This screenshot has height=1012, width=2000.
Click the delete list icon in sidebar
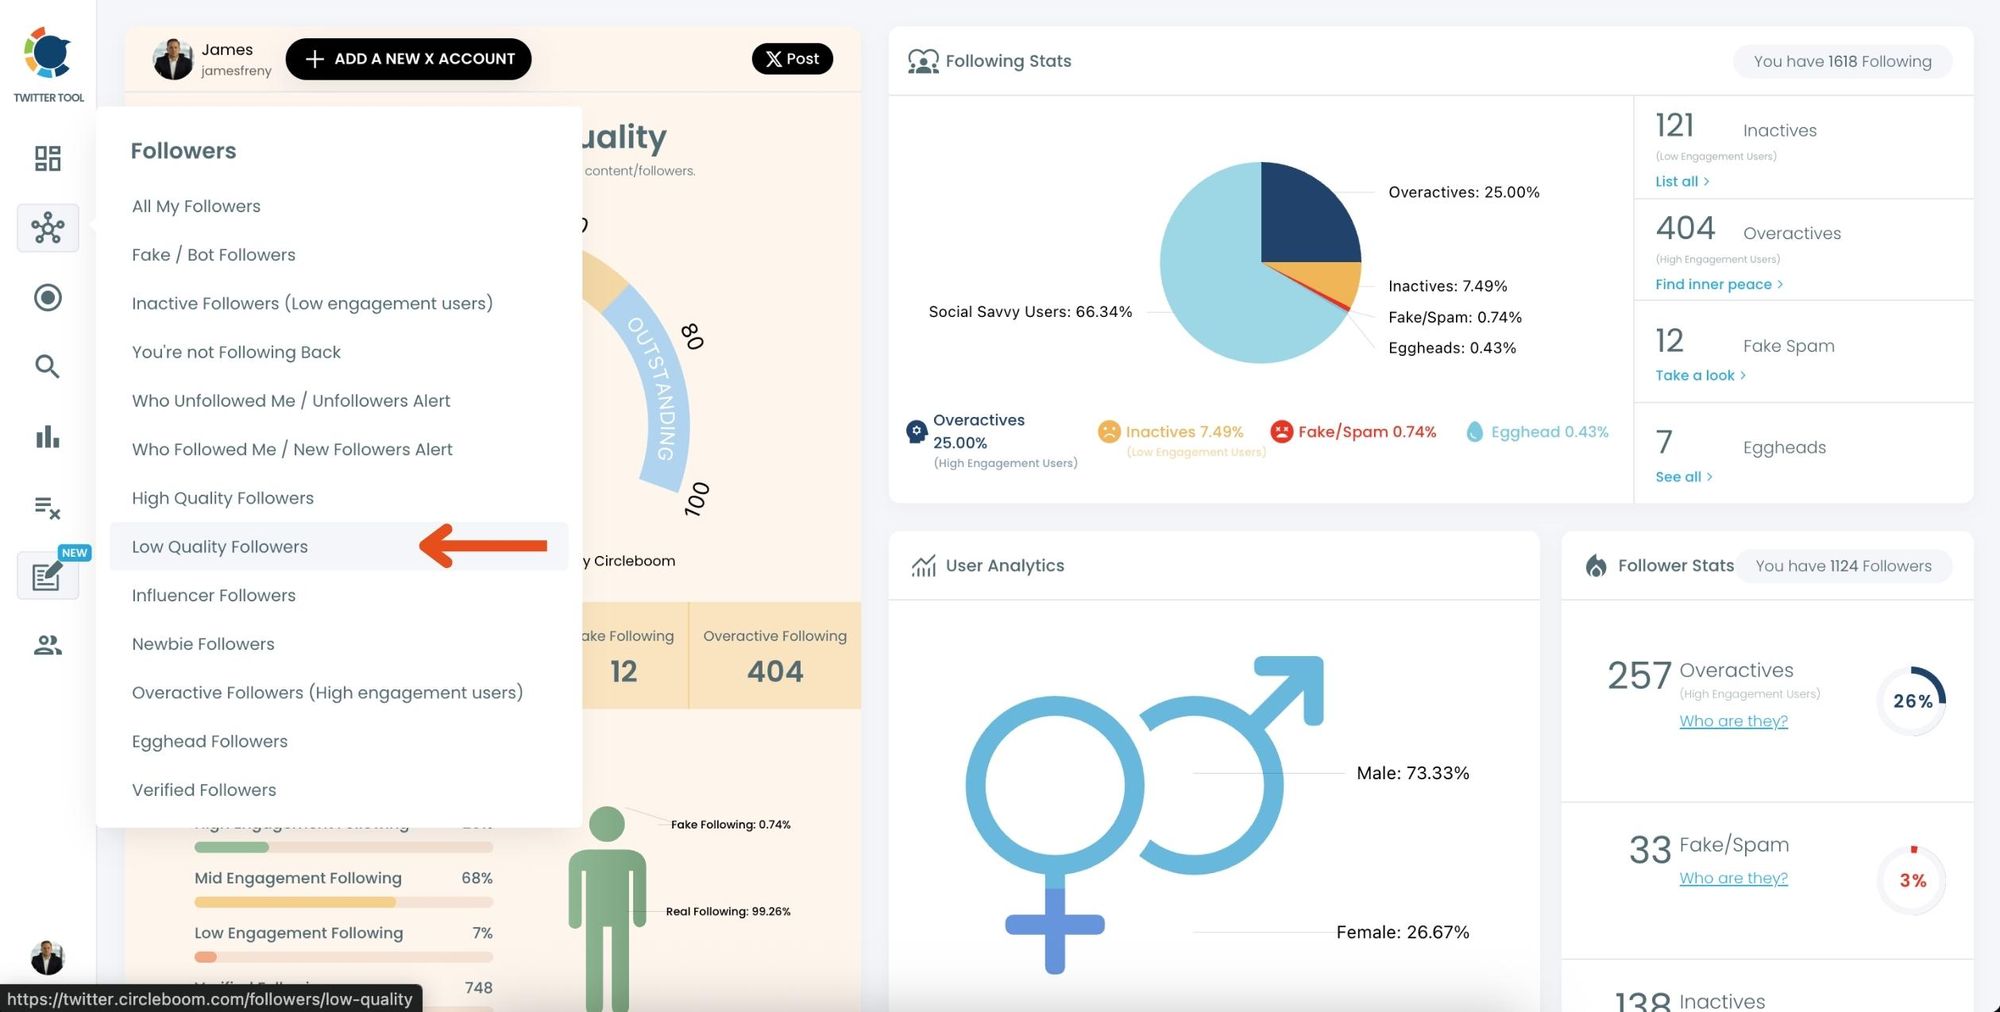click(x=47, y=508)
